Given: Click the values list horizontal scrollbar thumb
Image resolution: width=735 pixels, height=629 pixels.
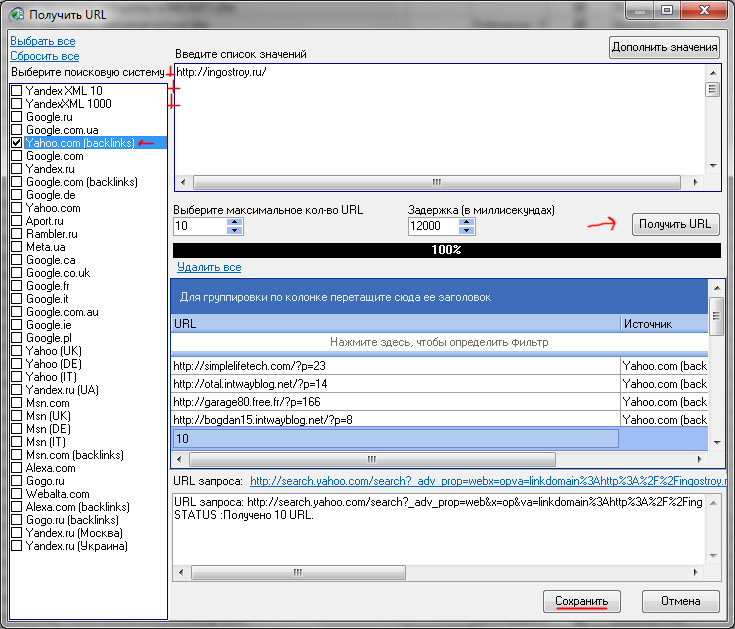Looking at the screenshot, I should pos(436,182).
